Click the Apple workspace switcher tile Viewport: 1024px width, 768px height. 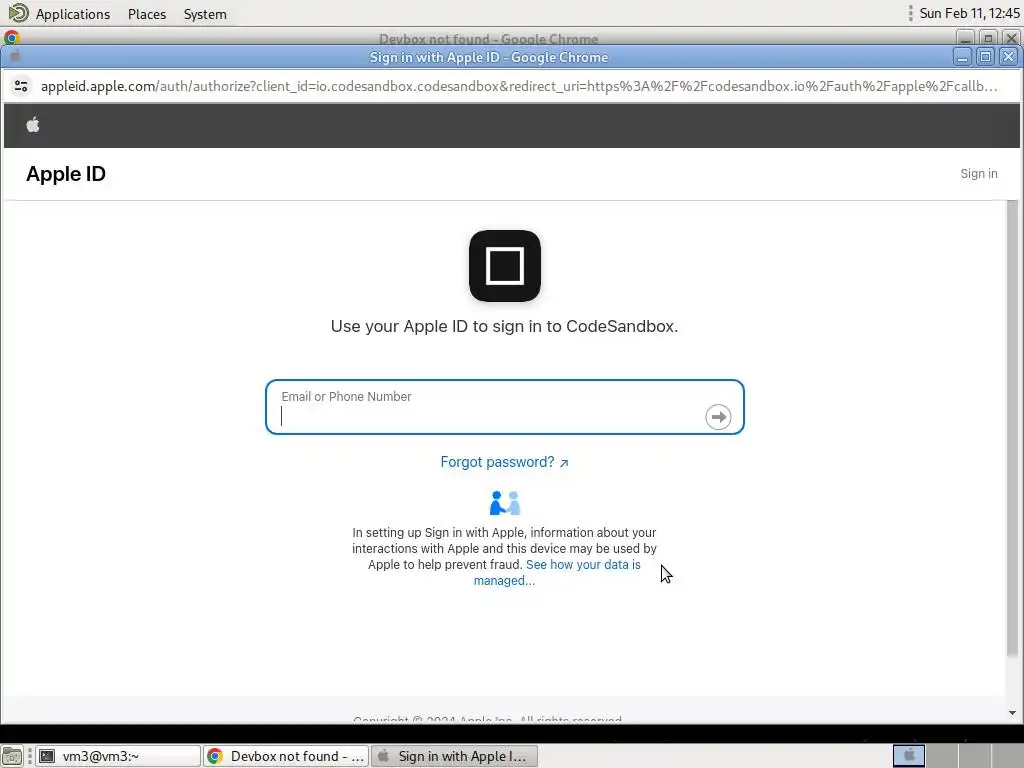click(908, 756)
